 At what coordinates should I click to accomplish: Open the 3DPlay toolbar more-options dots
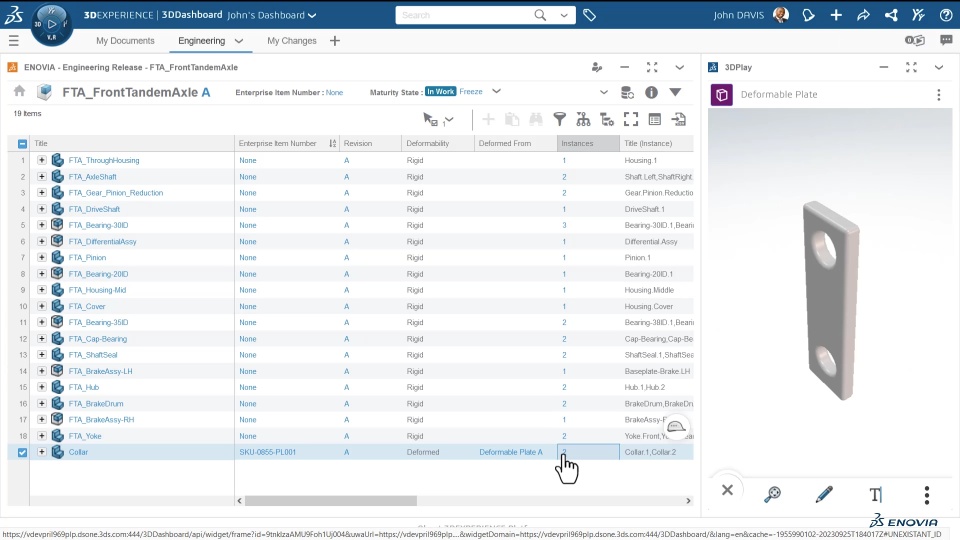click(927, 495)
